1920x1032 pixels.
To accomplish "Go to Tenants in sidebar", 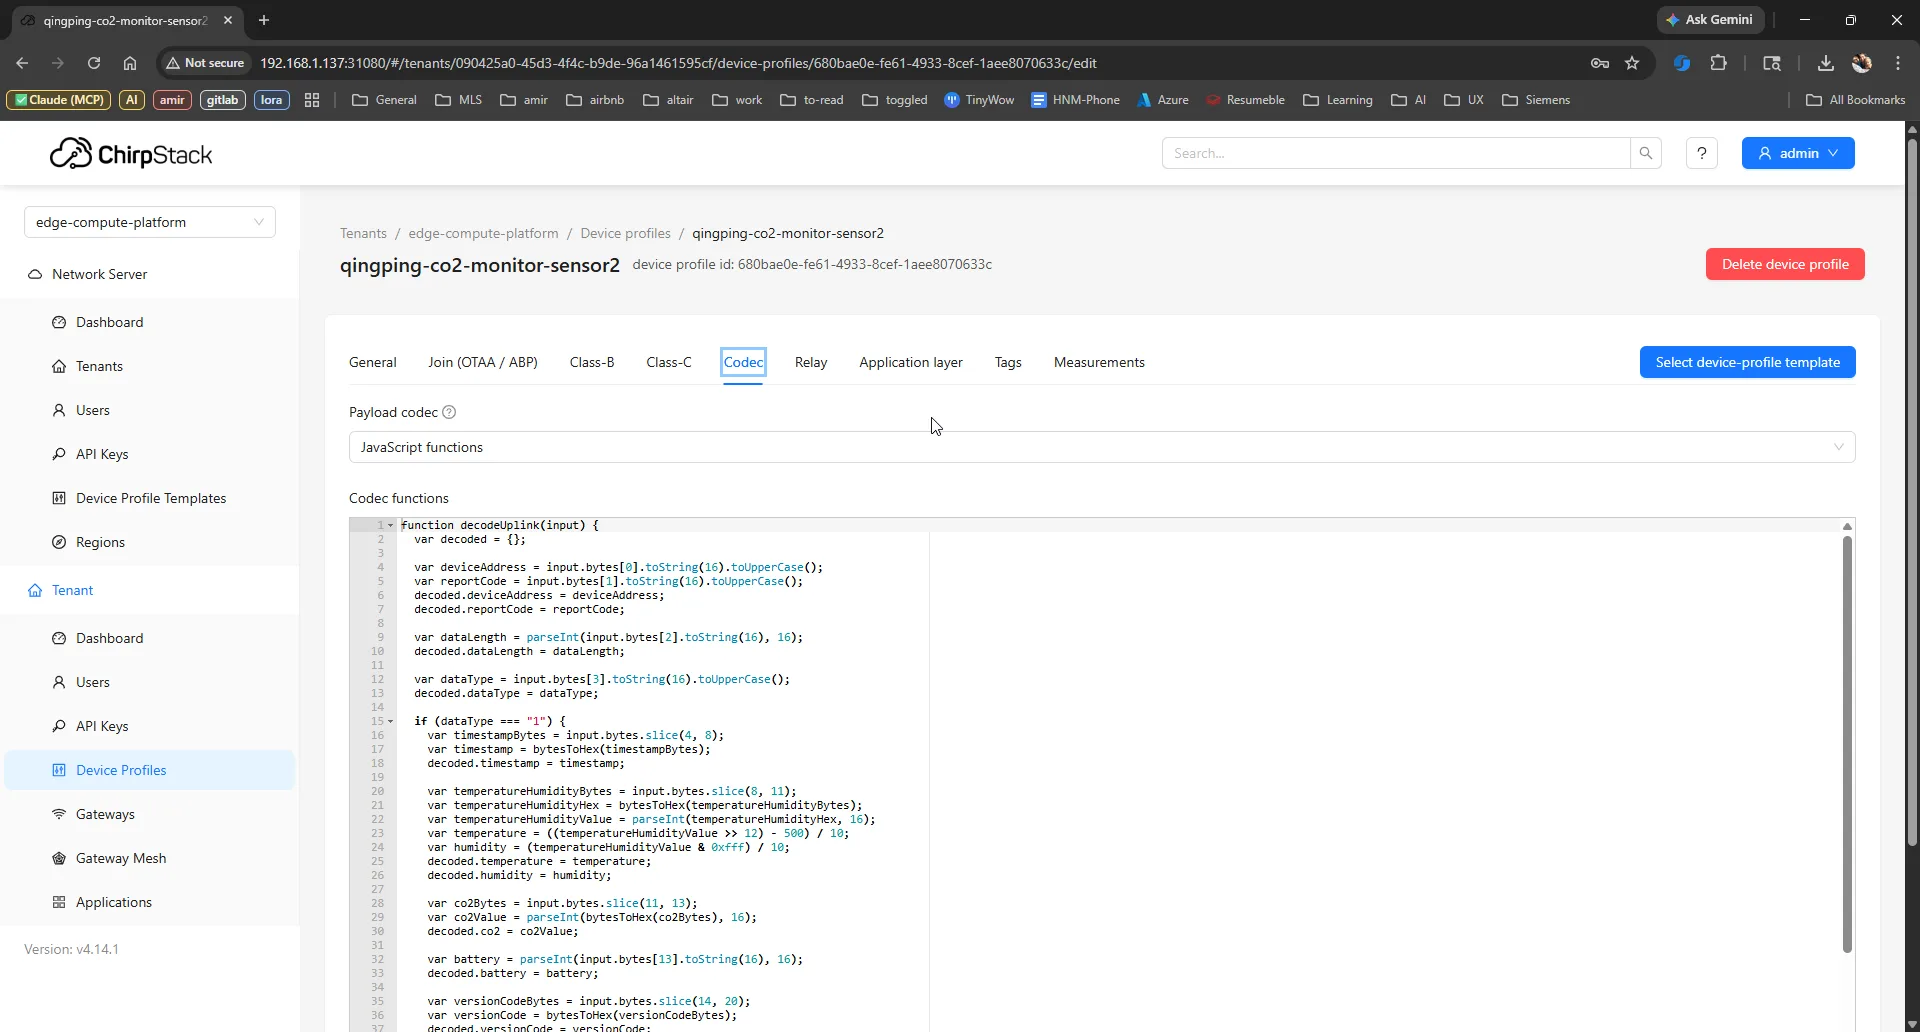I will [x=99, y=366].
